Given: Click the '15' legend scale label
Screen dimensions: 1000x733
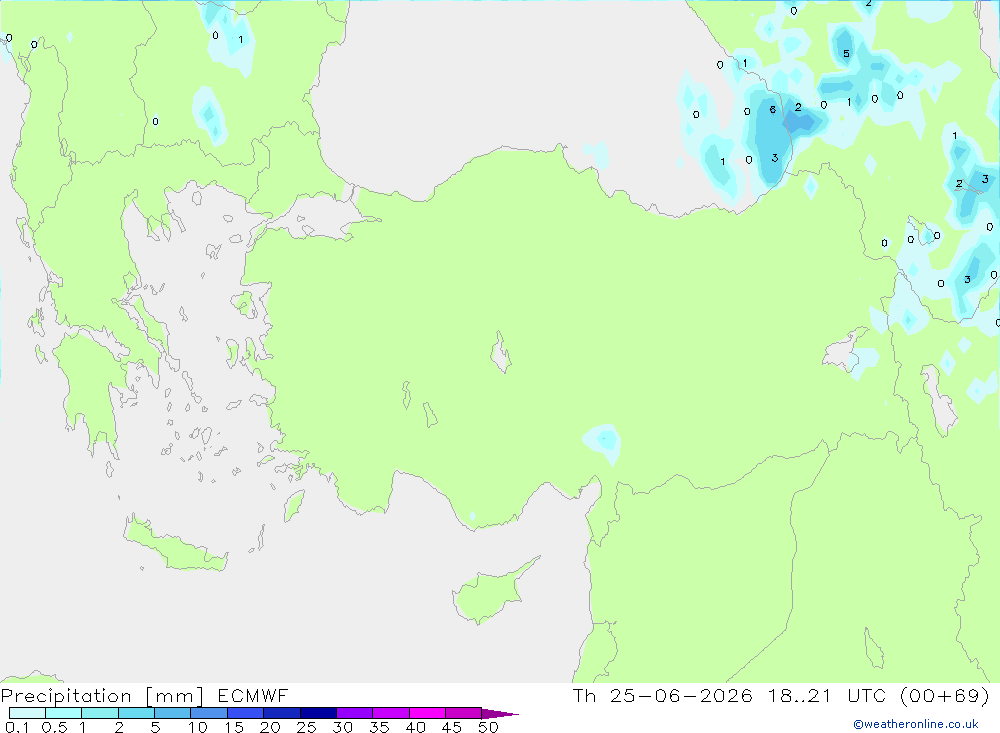Looking at the screenshot, I should coord(234,727).
